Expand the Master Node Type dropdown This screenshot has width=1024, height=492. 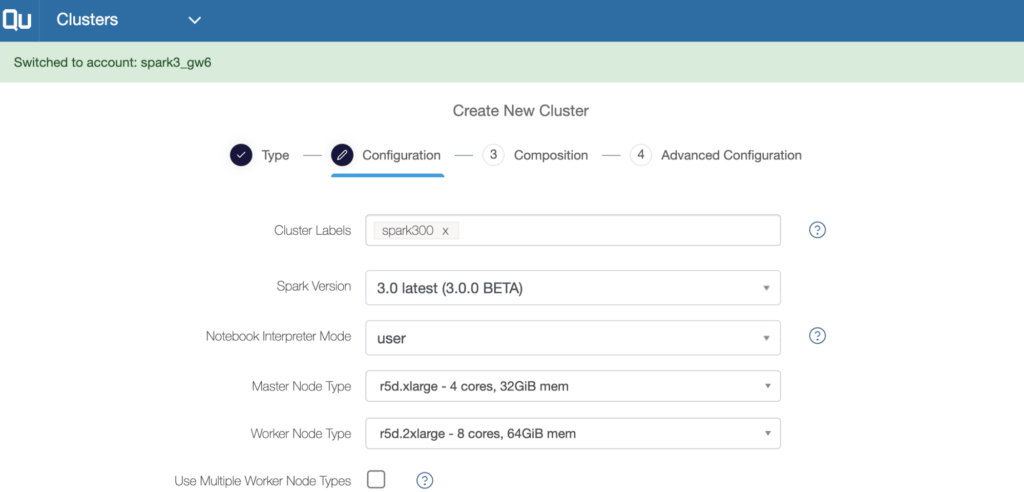click(573, 386)
